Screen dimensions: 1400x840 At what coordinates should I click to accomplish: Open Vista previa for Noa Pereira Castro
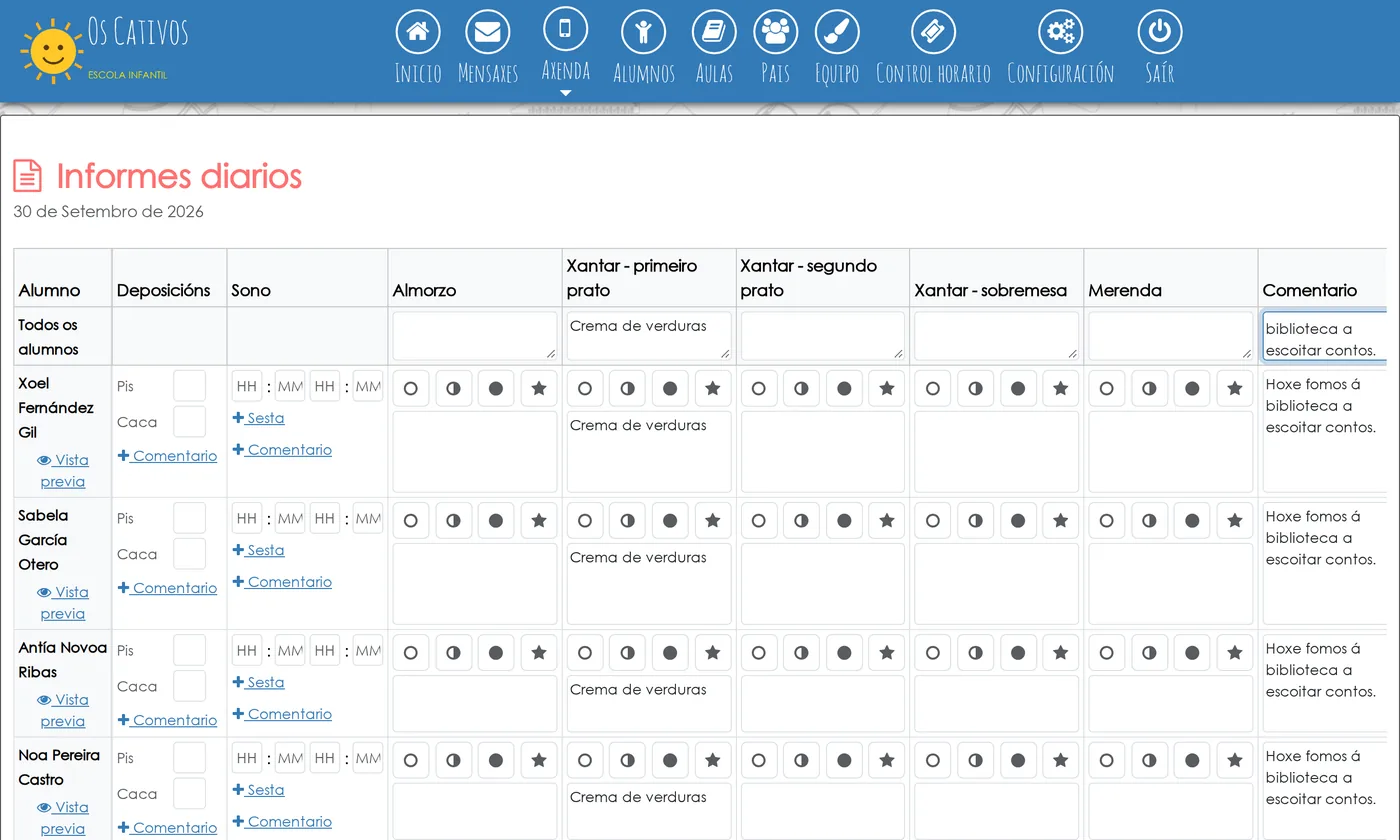pyautogui.click(x=63, y=817)
